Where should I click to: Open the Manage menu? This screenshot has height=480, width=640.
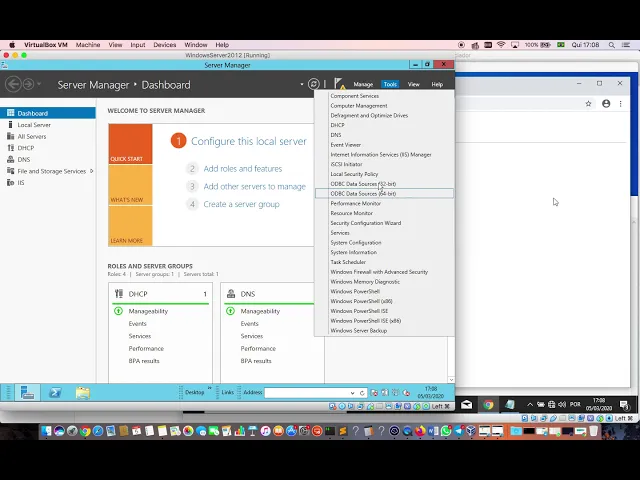point(363,84)
